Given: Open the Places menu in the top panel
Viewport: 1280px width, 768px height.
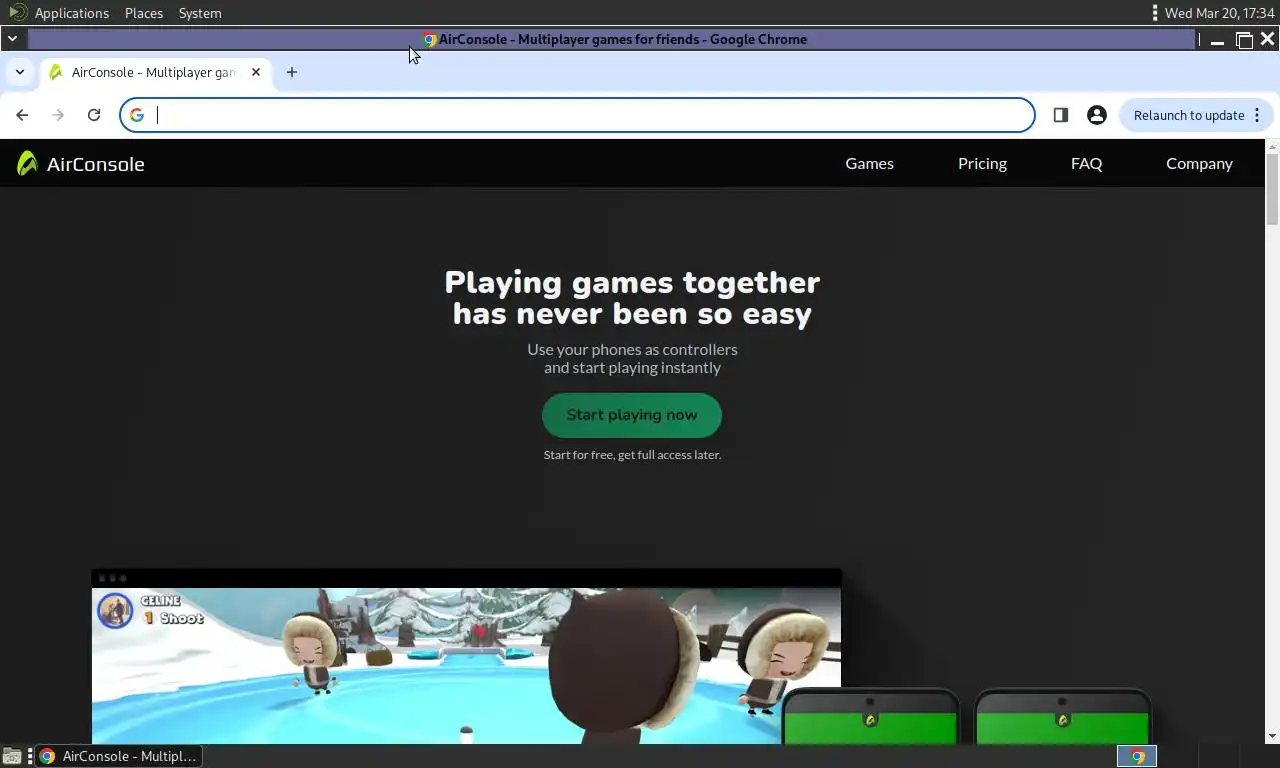Looking at the screenshot, I should 144,13.
